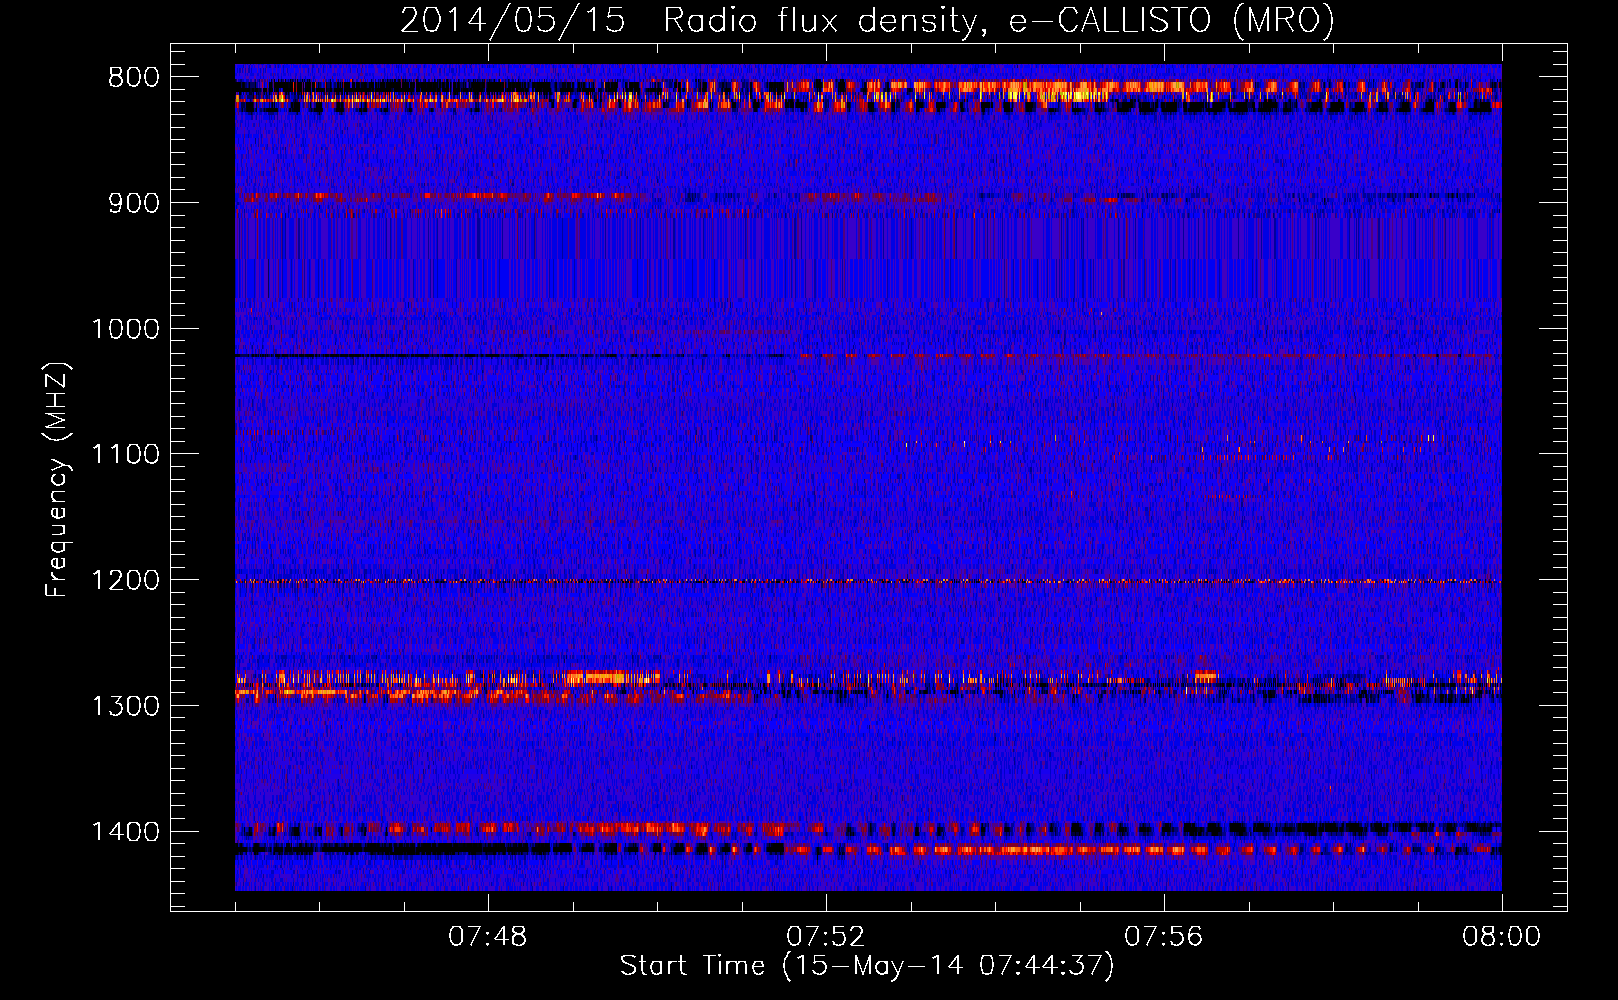Screen dimensions: 1618x1000
Task: Click the 900 frequency tick label
Action: click(133, 203)
